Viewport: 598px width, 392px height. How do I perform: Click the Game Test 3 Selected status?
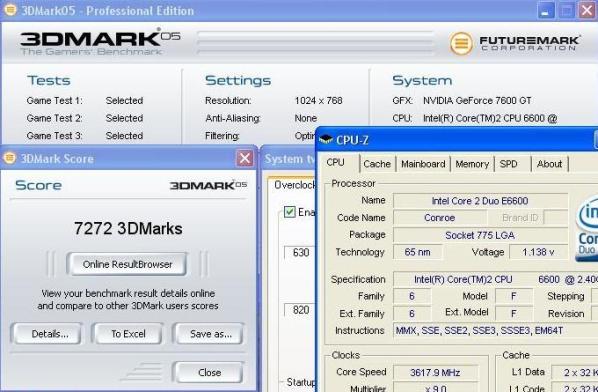[x=124, y=136]
